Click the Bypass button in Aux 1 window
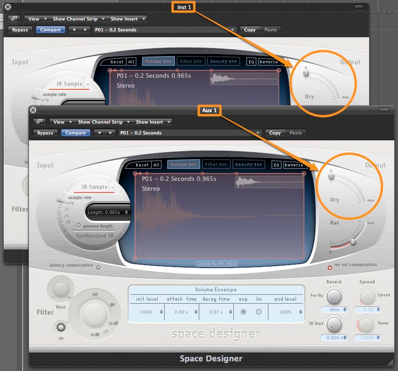Screen dimensions: 398x371 coord(46,133)
